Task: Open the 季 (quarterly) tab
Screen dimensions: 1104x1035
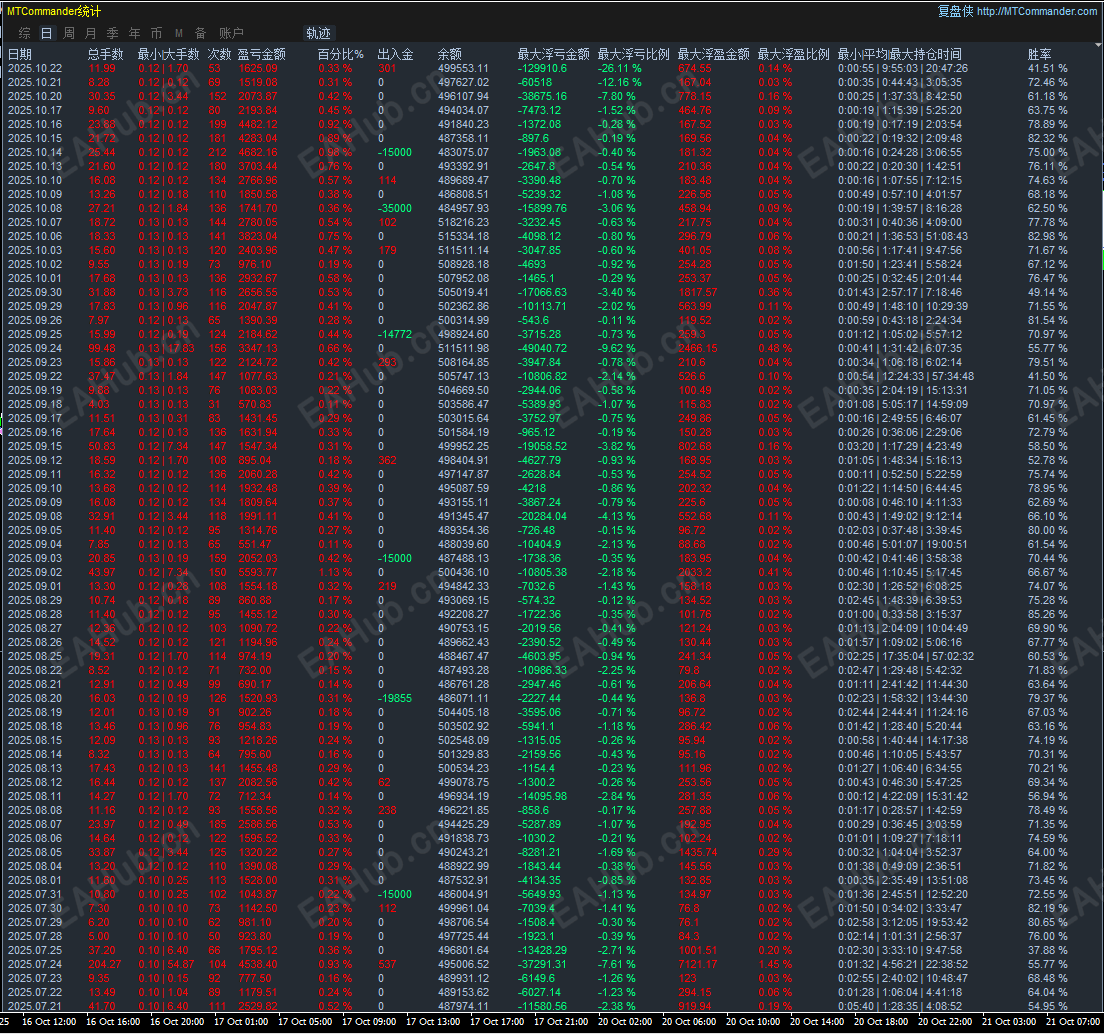Action: tap(113, 33)
